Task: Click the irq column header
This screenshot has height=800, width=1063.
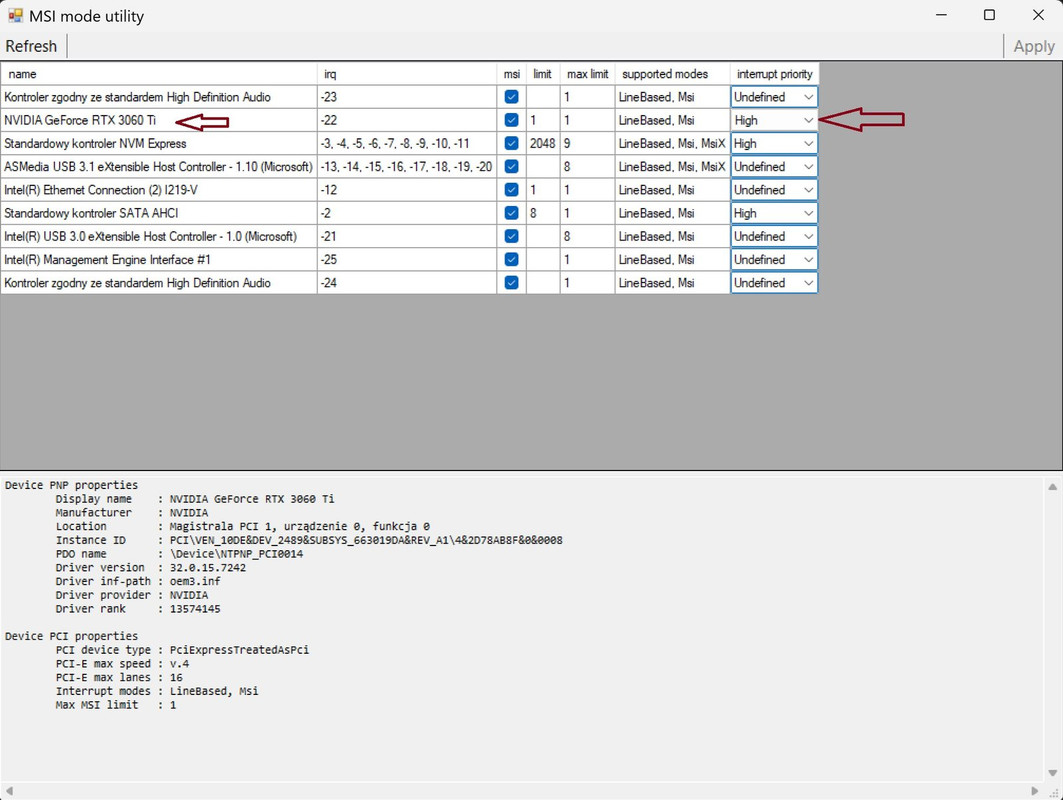Action: click(407, 74)
